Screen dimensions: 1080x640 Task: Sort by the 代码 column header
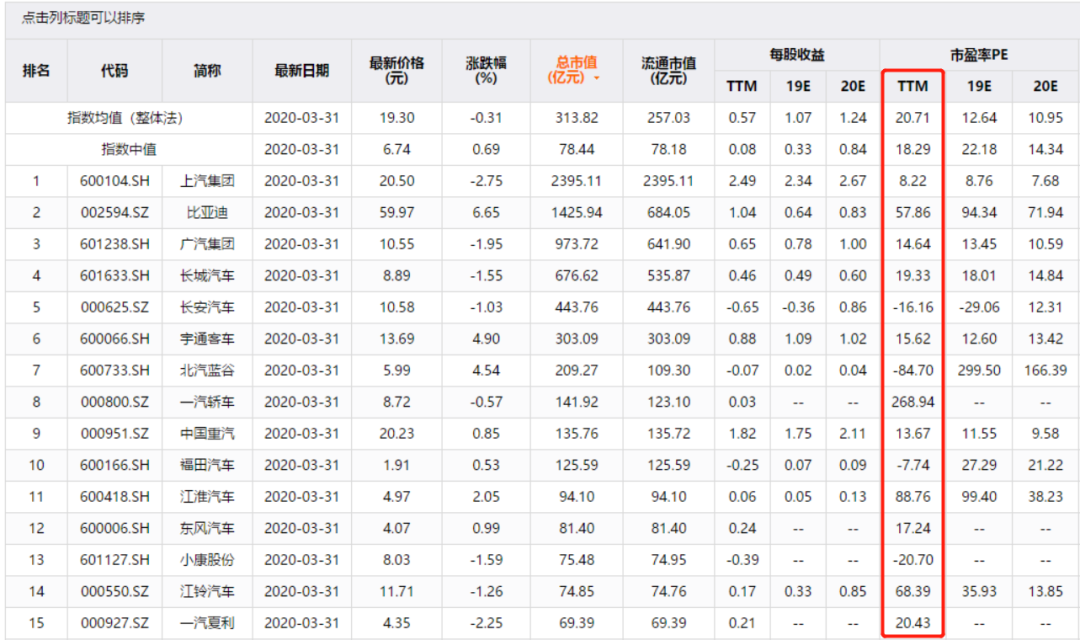(x=114, y=70)
